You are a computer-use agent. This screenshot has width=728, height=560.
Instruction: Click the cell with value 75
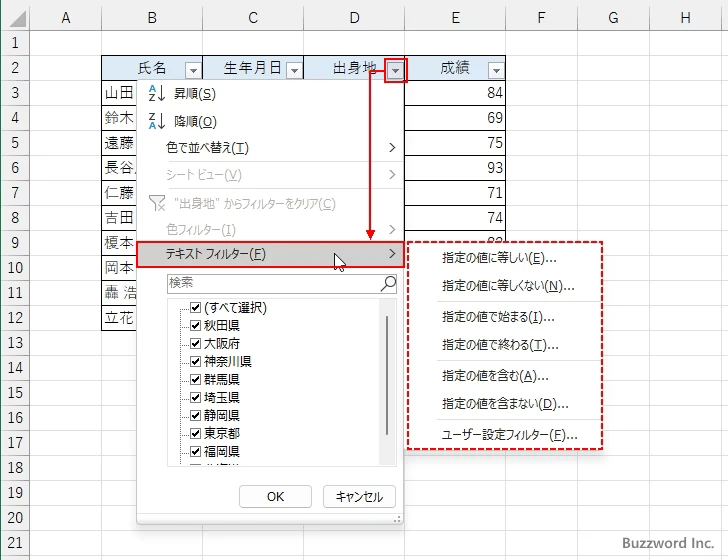click(455, 143)
